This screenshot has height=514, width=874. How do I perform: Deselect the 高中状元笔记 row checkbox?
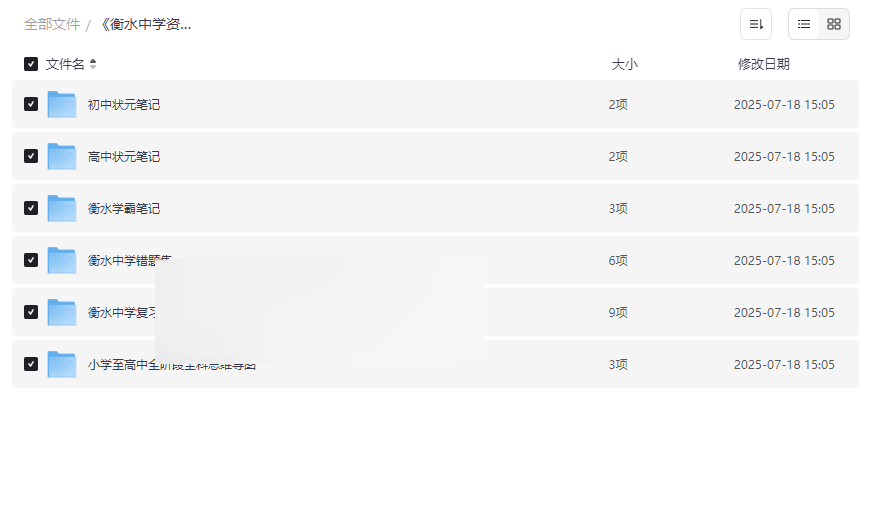pyautogui.click(x=31, y=156)
